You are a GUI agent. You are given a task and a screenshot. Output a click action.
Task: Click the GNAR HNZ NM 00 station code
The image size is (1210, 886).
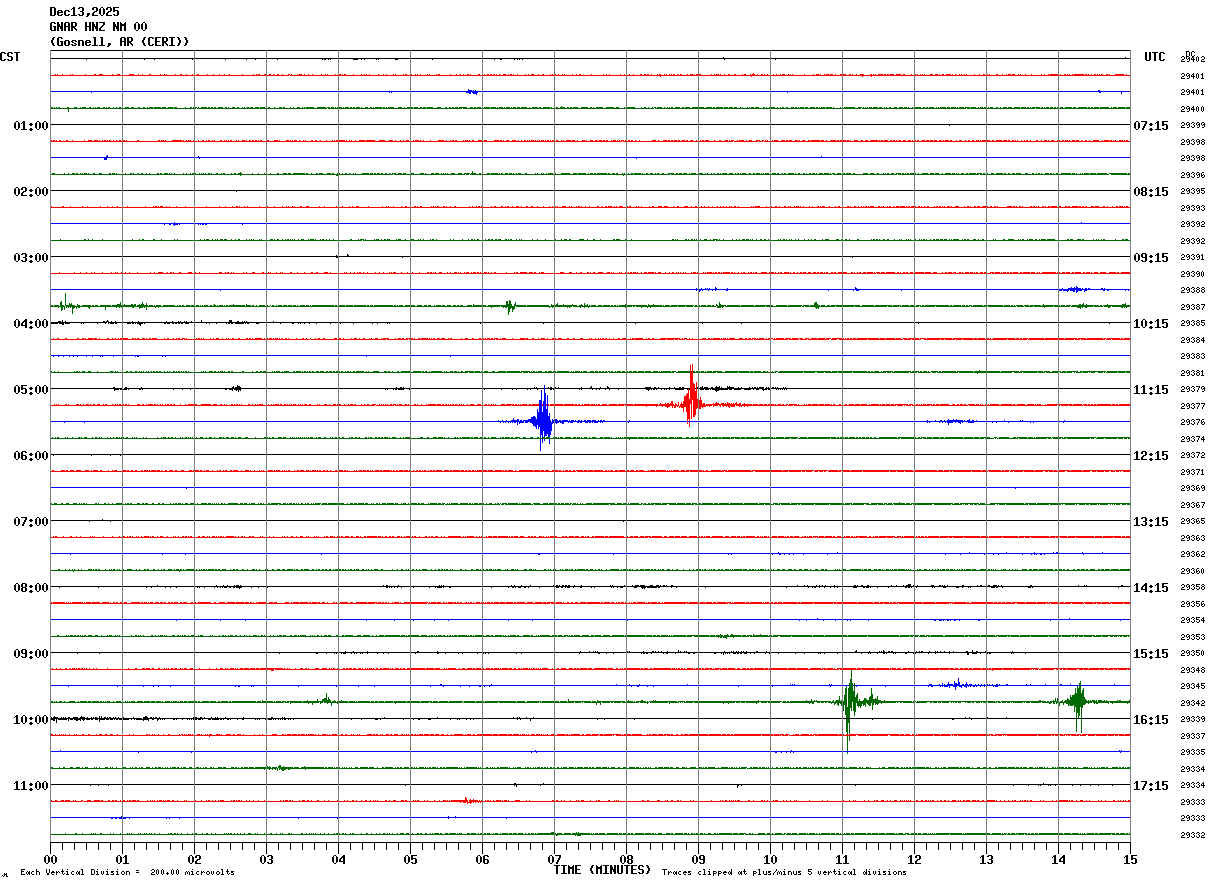click(x=98, y=27)
